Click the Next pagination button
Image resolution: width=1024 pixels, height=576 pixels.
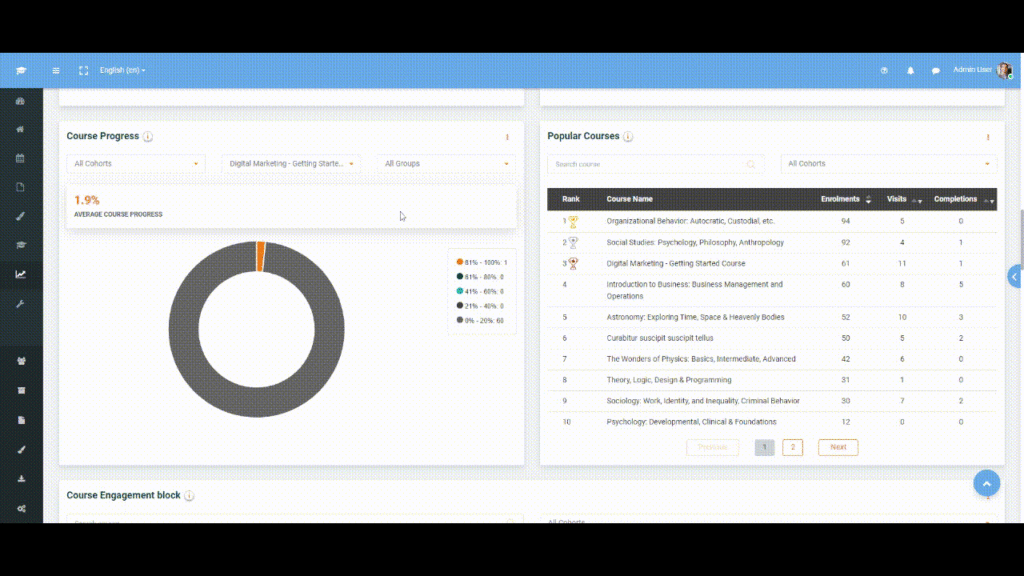coord(838,447)
